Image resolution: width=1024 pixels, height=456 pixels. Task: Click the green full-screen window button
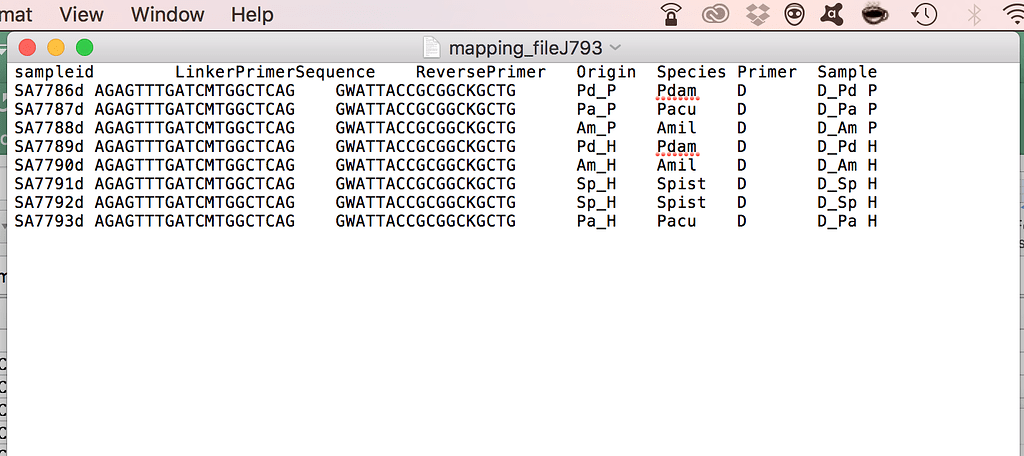click(85, 47)
